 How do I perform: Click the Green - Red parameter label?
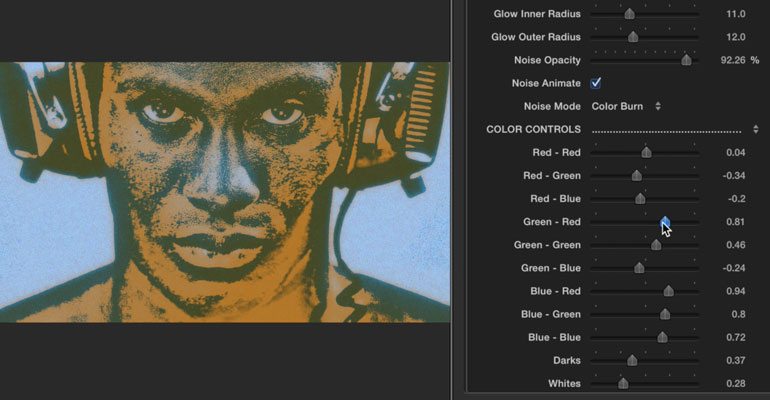[x=552, y=222]
